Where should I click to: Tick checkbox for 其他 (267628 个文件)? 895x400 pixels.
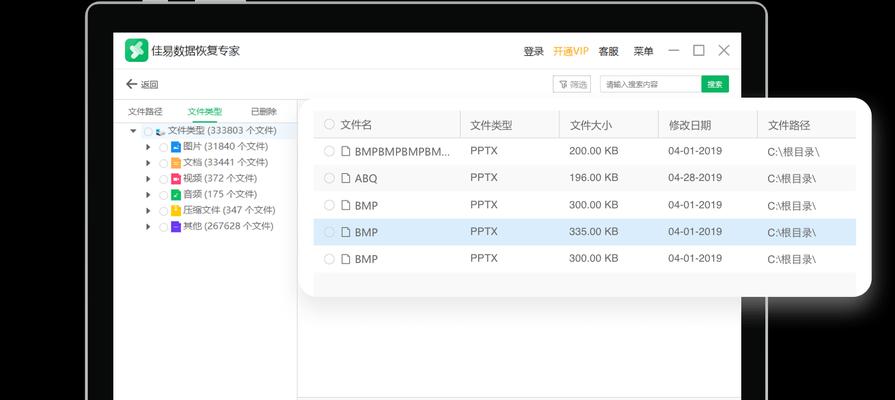pos(163,227)
